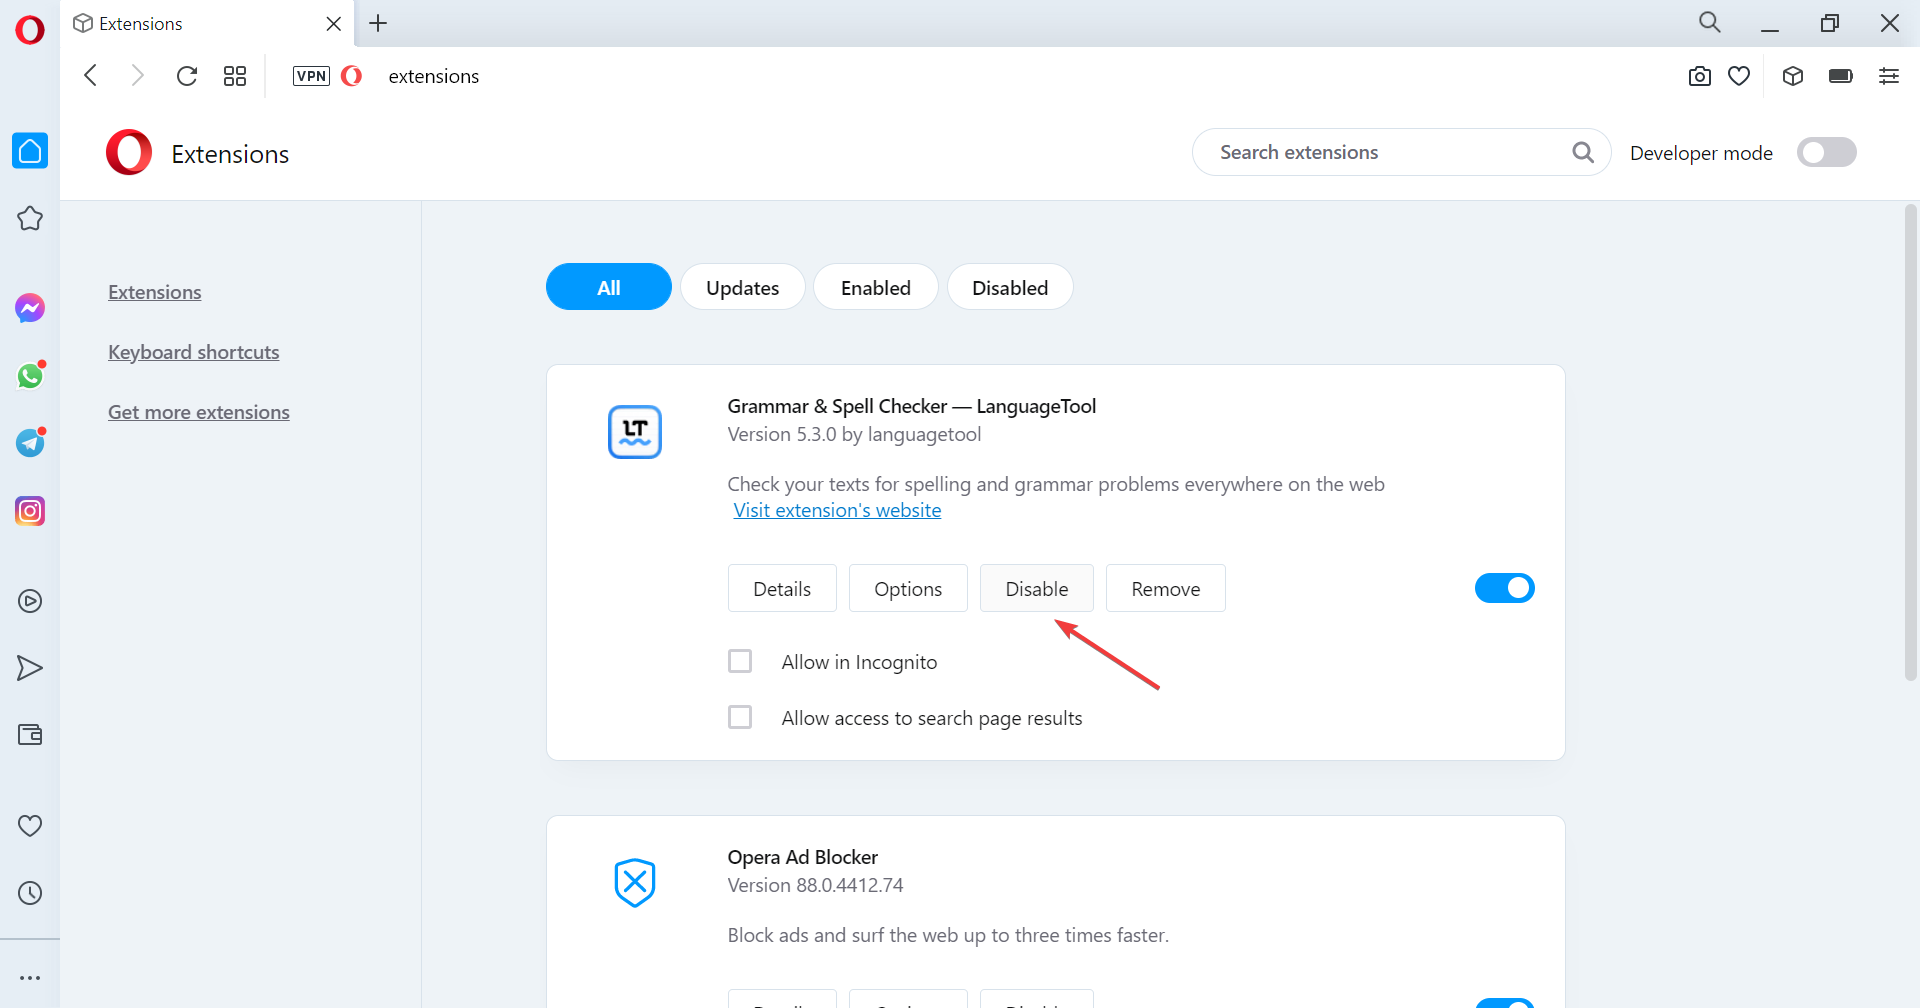Focus the Search extensions field
Image resolution: width=1920 pixels, height=1008 pixels.
coord(1401,152)
